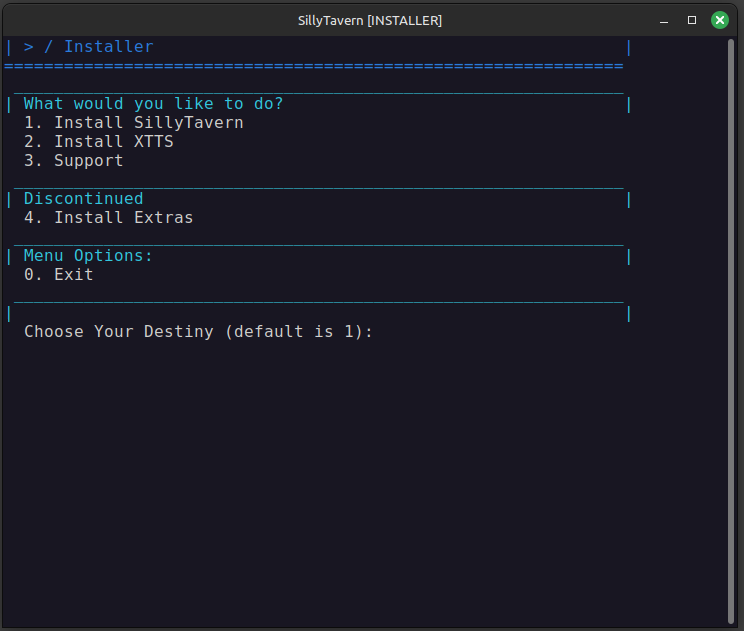
Task: Click the '> / Installer' breadcrumb text
Action: point(88,47)
